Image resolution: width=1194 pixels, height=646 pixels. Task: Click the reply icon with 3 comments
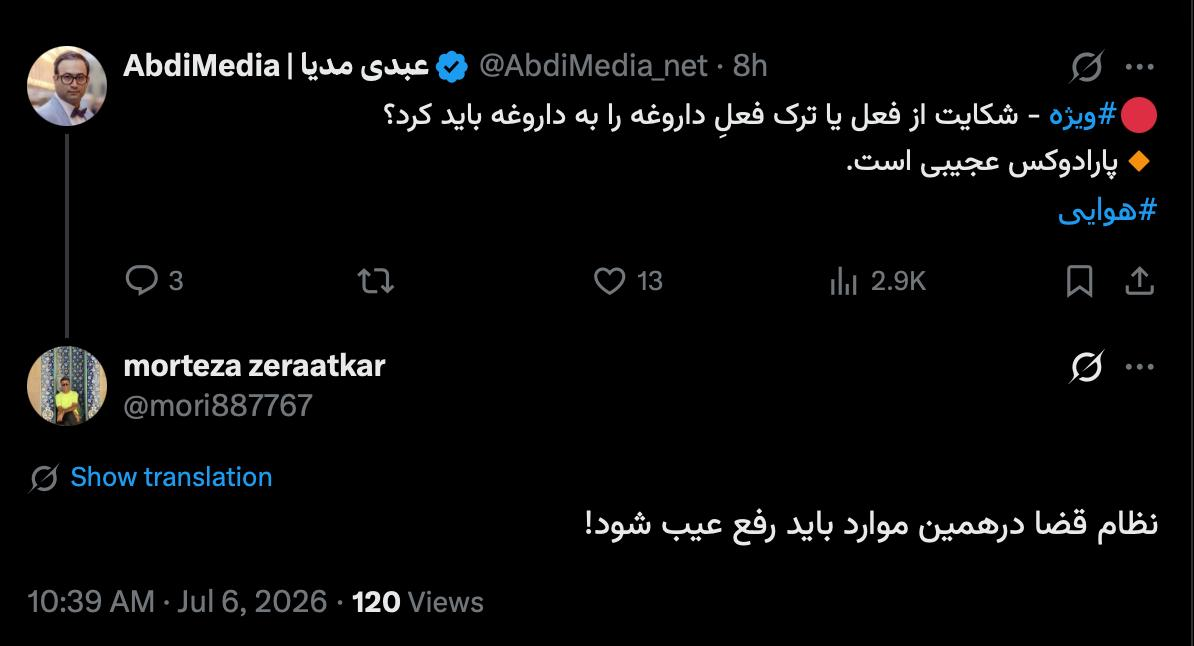(142, 280)
